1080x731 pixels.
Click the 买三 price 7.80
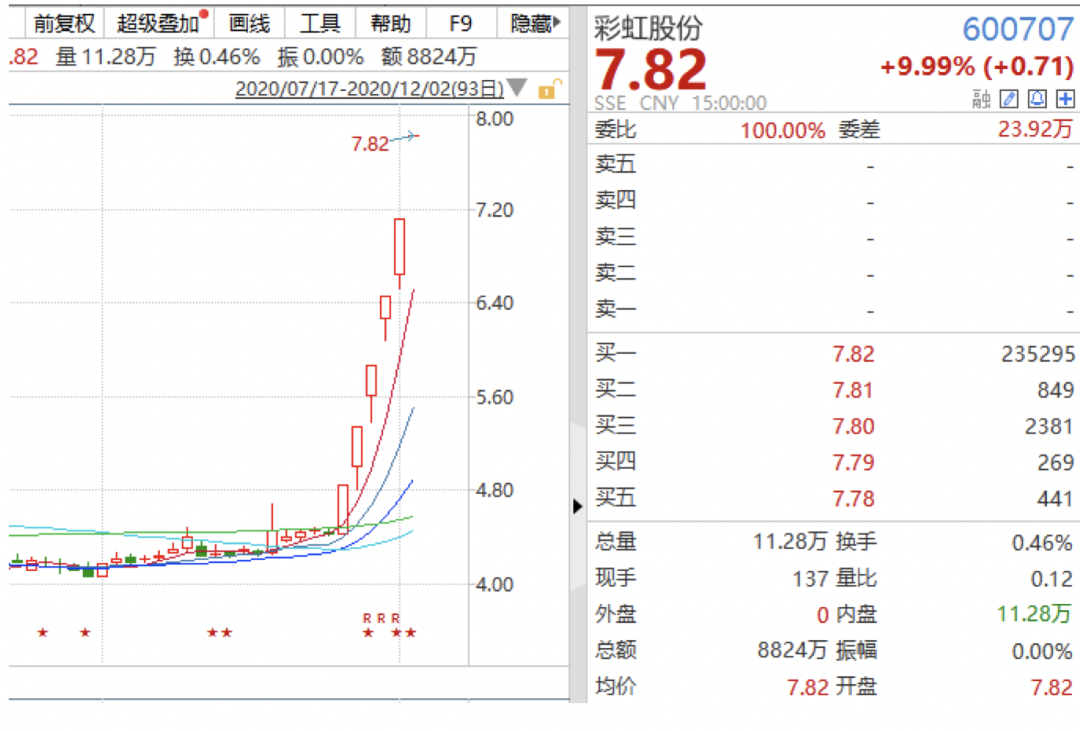pos(853,426)
